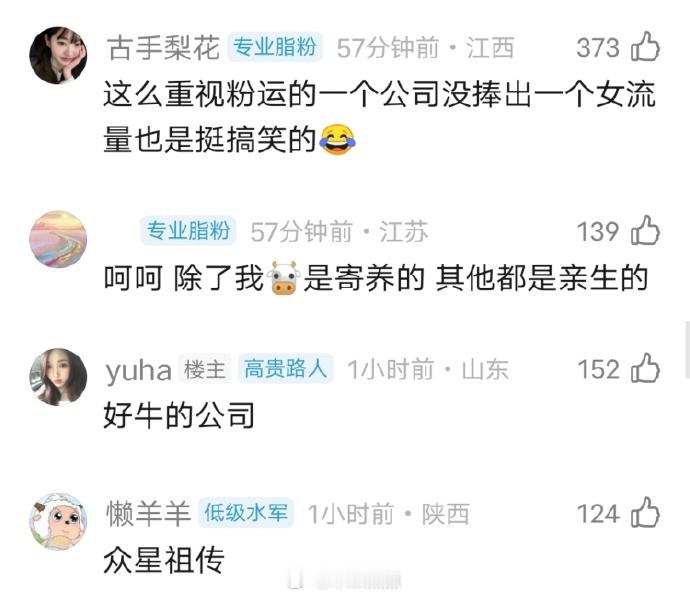This screenshot has height=597, width=690.
Task: Like the comment with 139 likes
Action: [x=645, y=231]
